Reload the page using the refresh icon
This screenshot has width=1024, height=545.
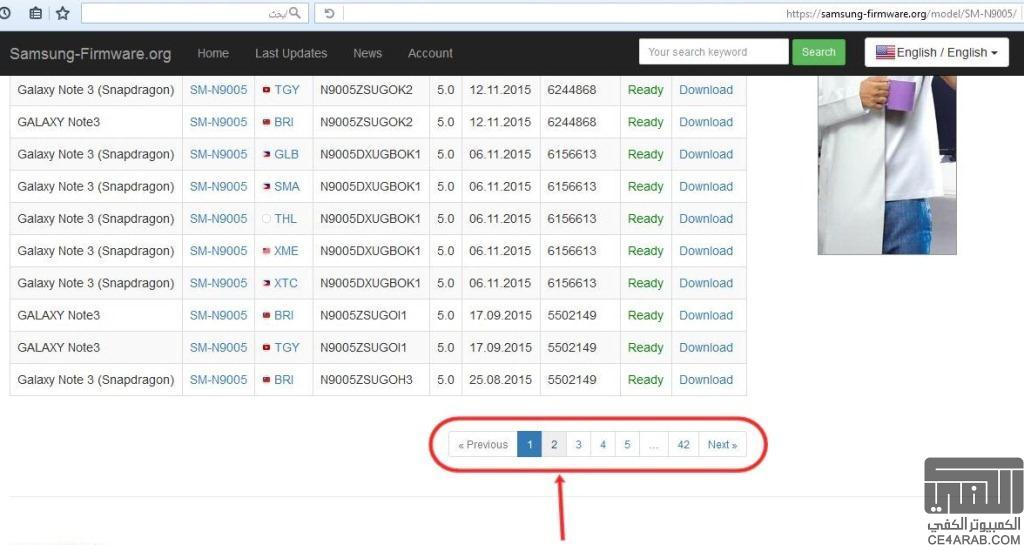329,13
